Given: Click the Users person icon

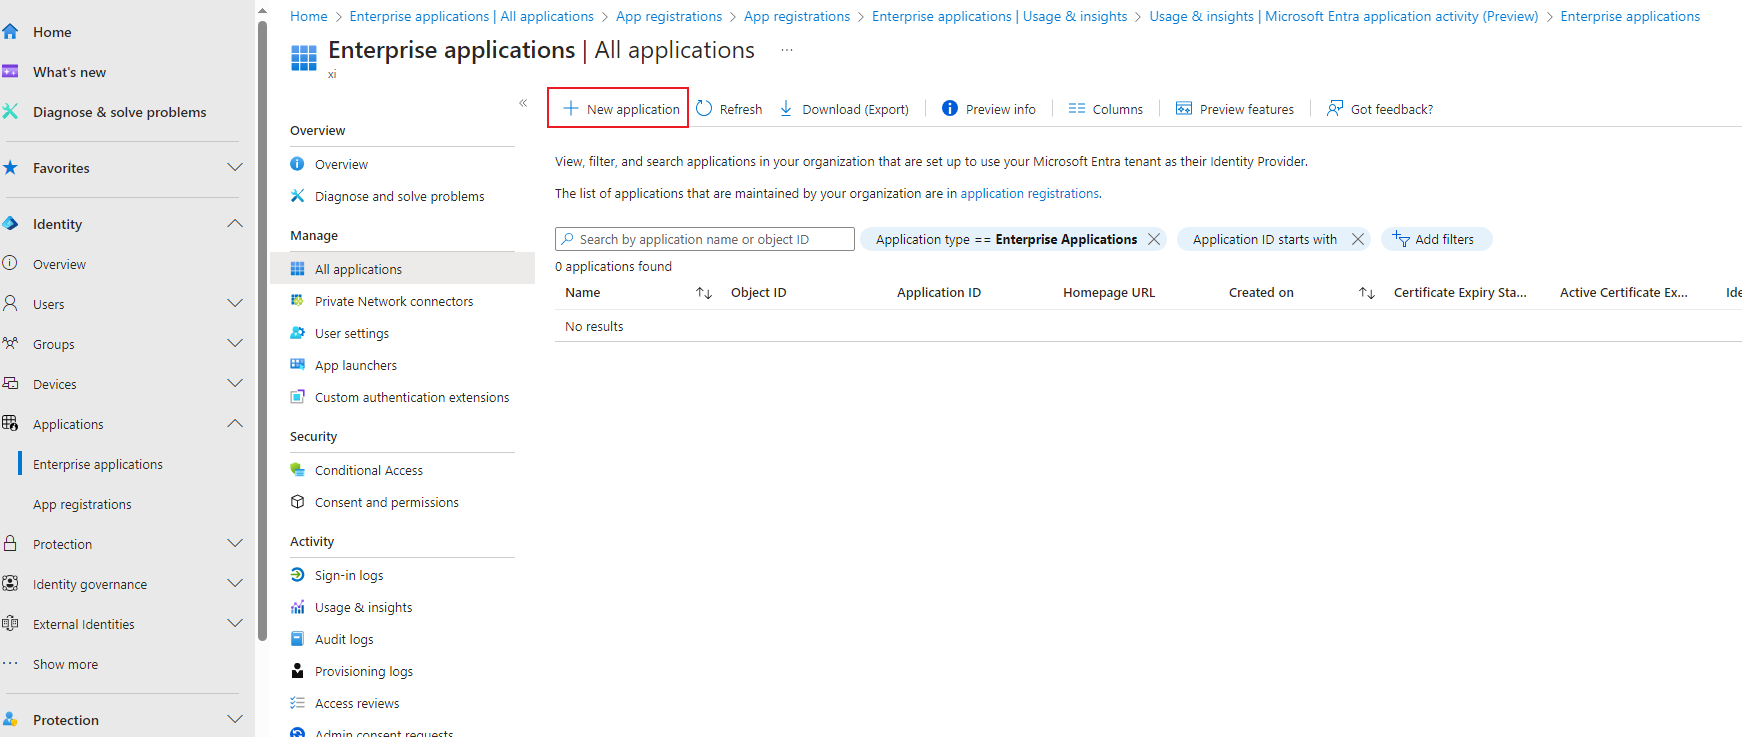Looking at the screenshot, I should (10, 303).
